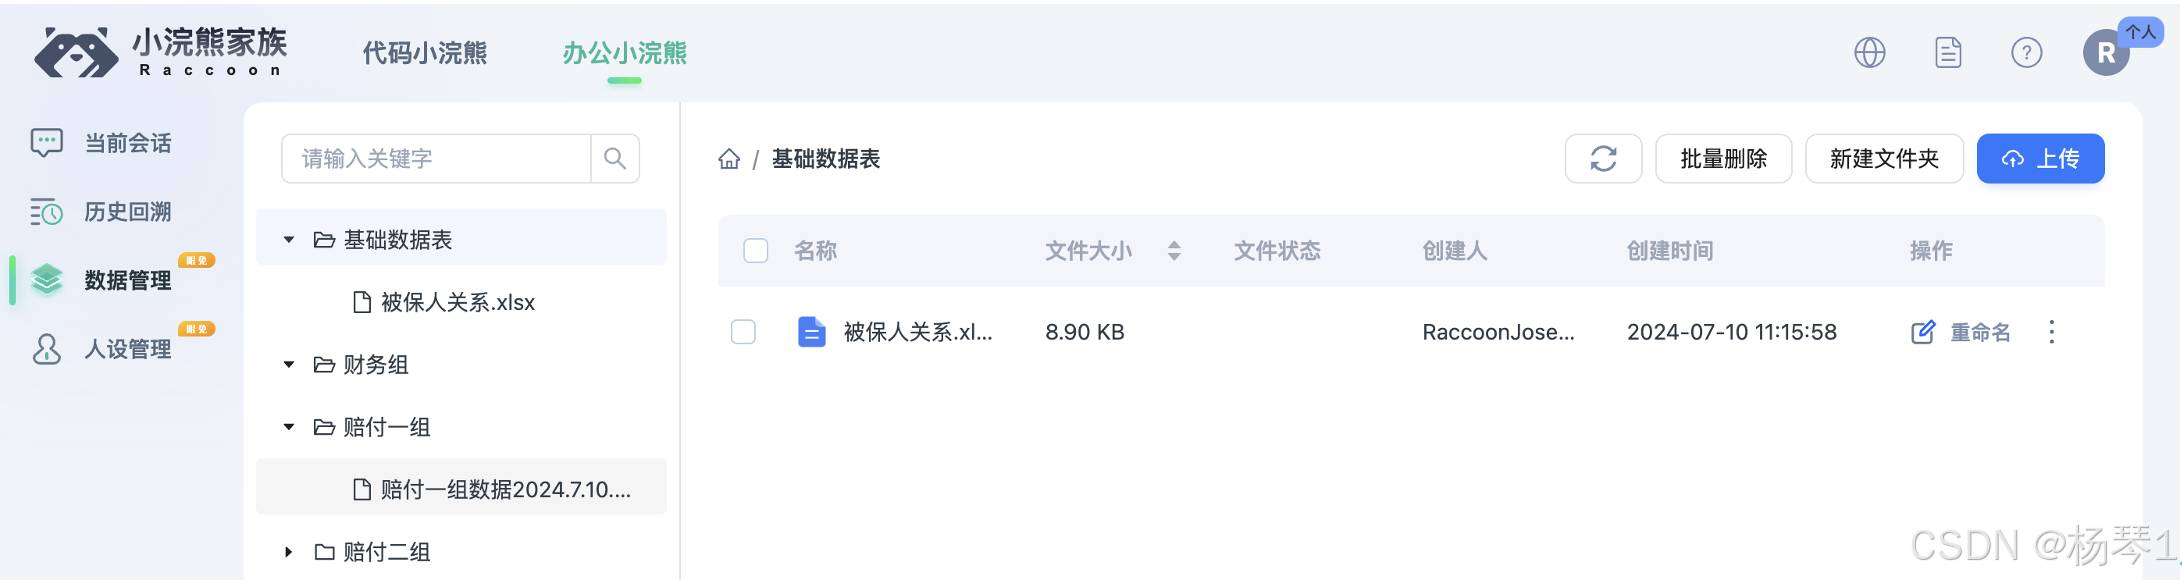Click the Raccoon family logo
The width and height of the screenshot is (2182, 582).
point(160,52)
